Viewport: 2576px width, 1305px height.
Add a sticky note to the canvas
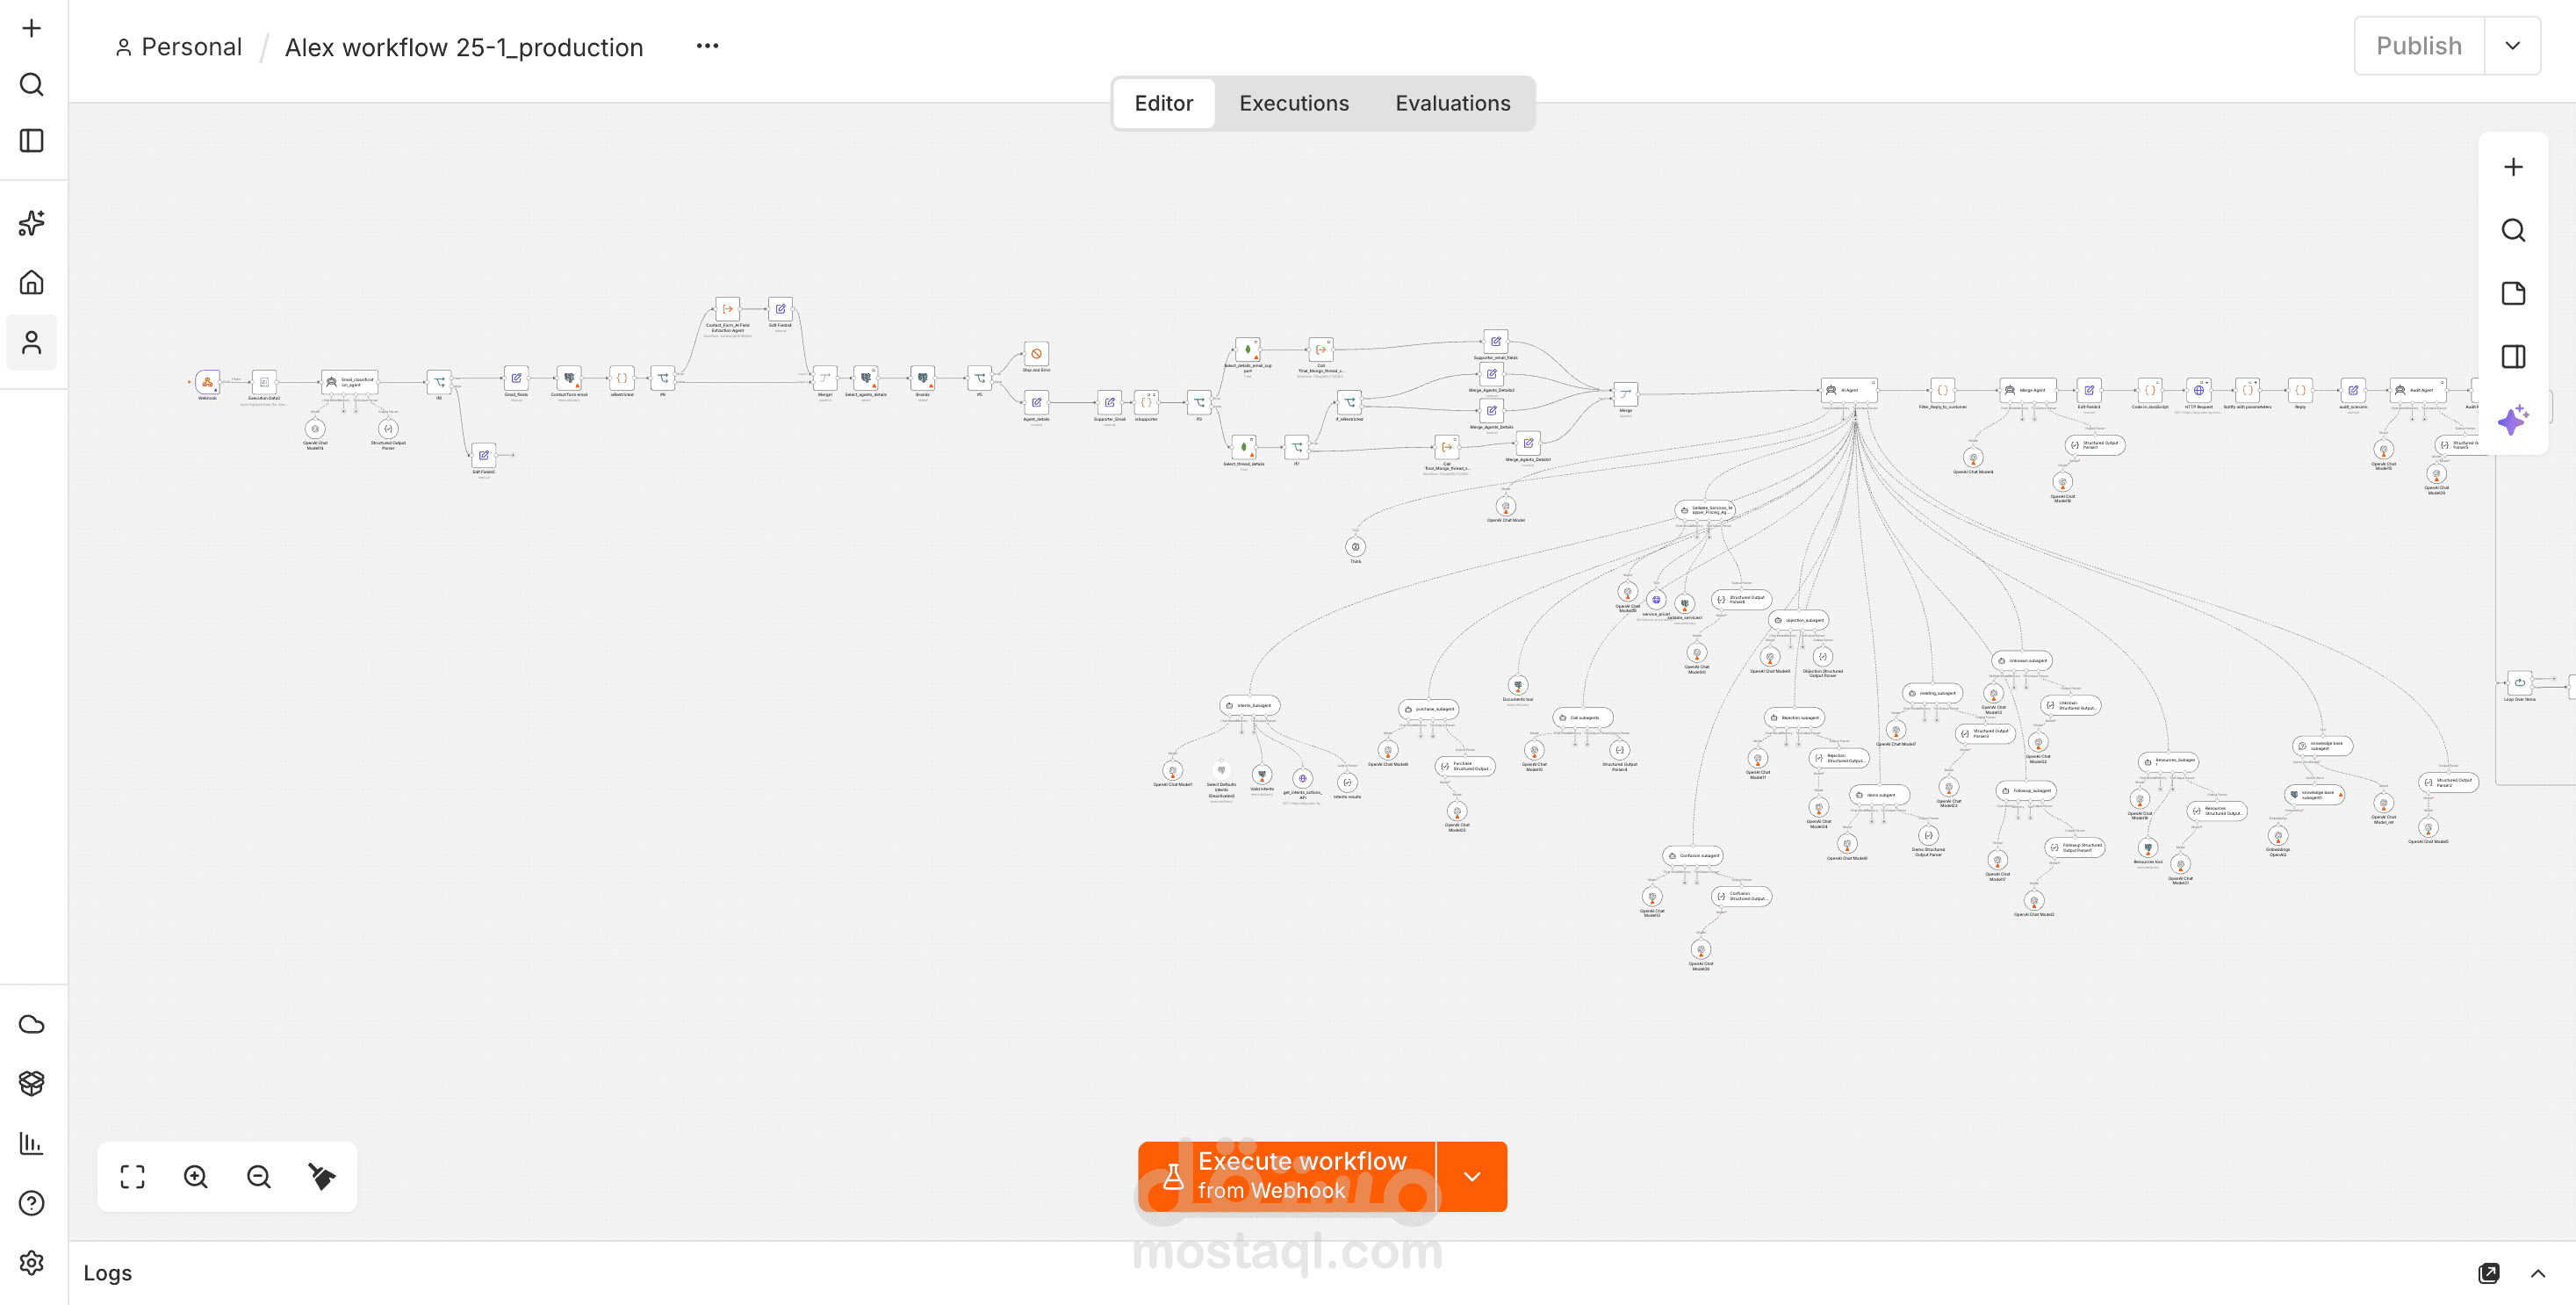tap(2513, 293)
